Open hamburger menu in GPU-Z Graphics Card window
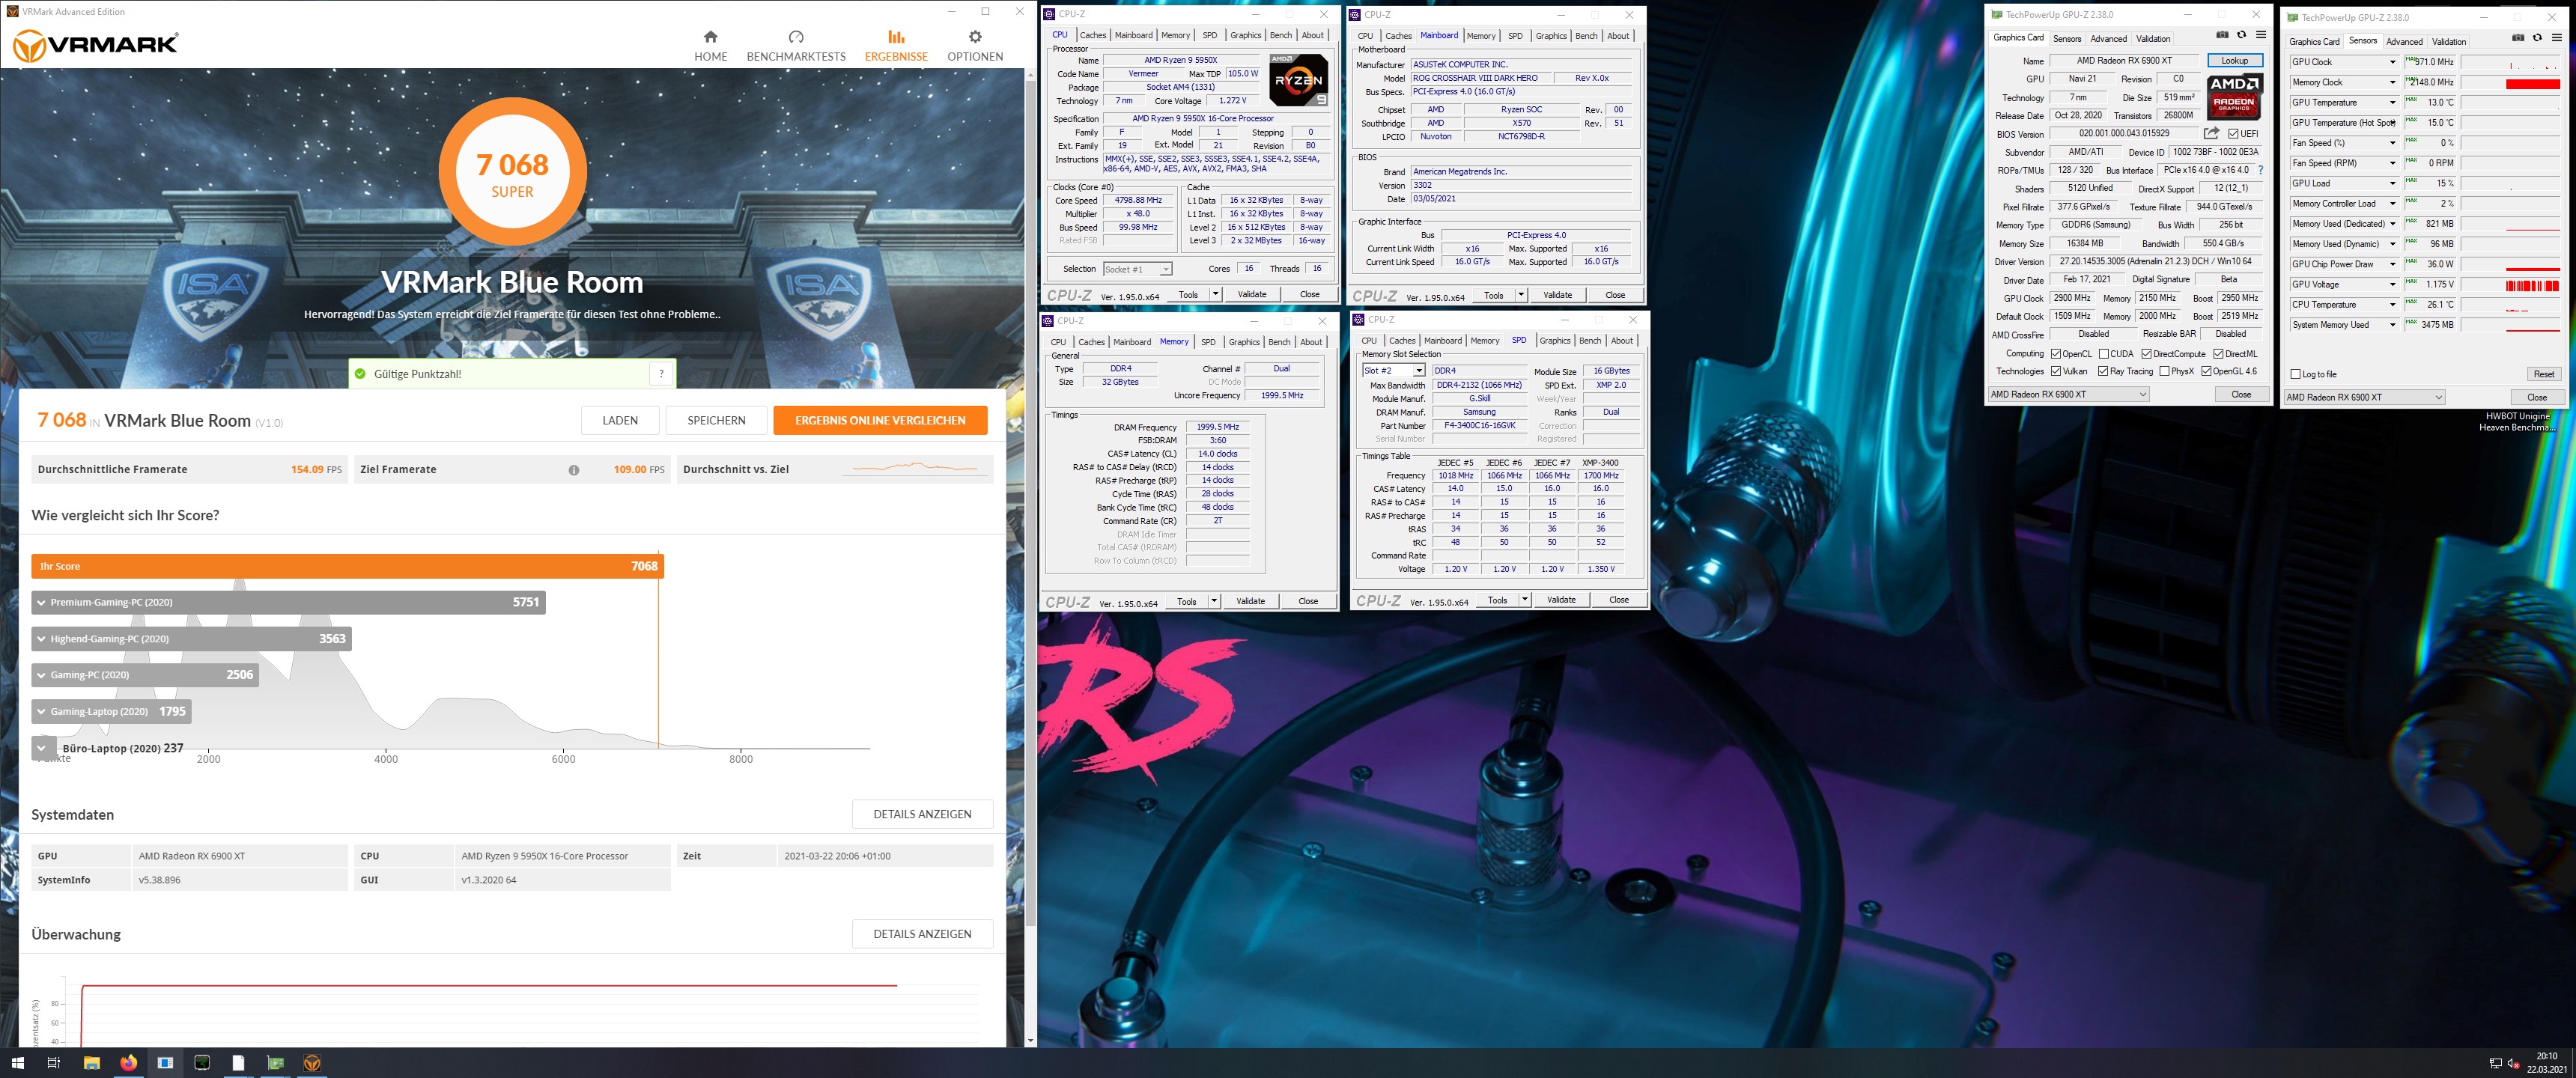Viewport: 2576px width, 1078px height. coord(2260,35)
